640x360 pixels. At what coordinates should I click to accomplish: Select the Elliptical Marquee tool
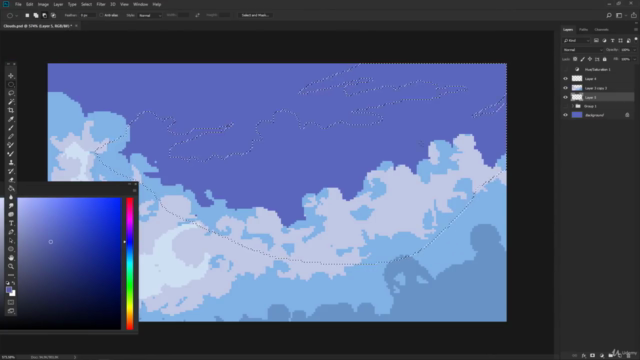(x=11, y=84)
